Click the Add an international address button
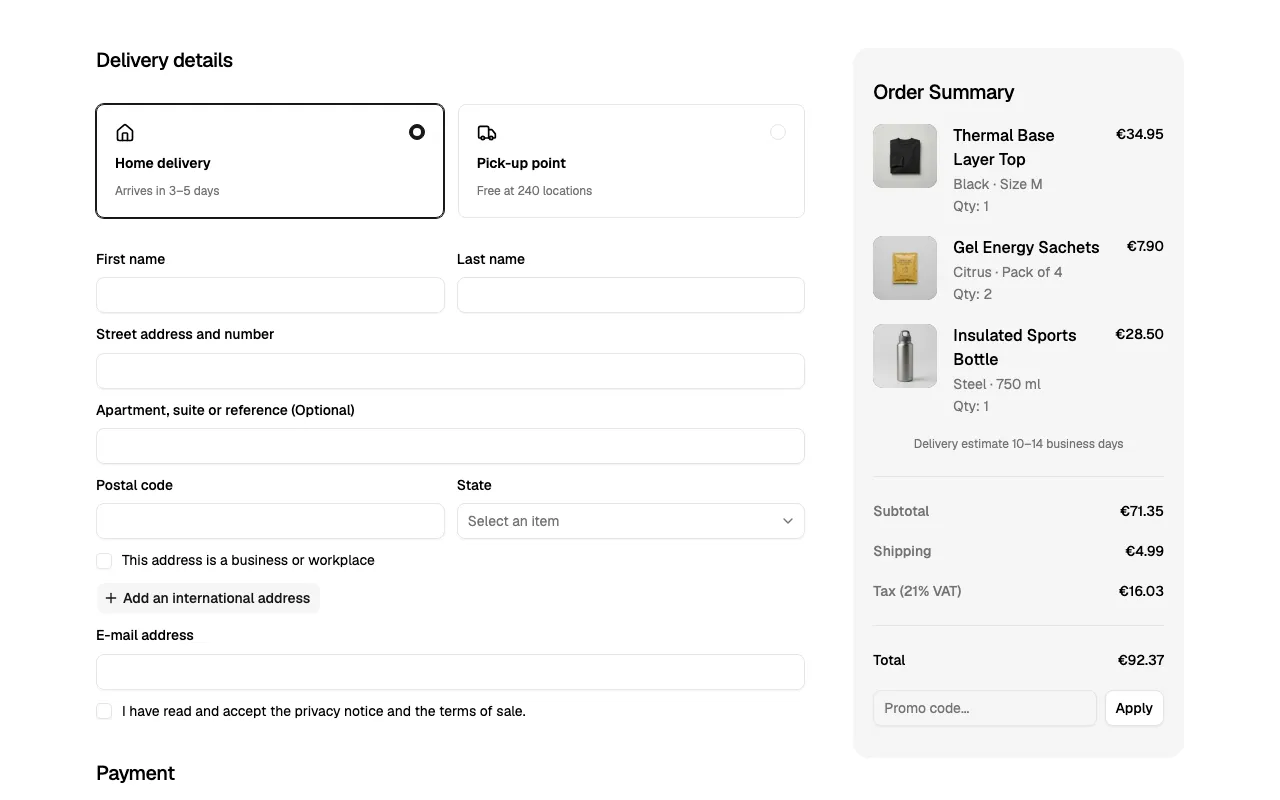The width and height of the screenshot is (1280, 800). pyautogui.click(x=208, y=598)
